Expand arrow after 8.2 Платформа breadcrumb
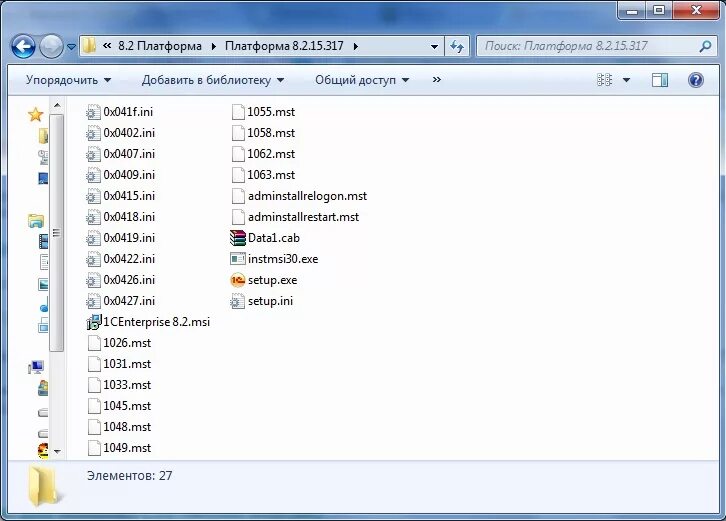The width and height of the screenshot is (726, 521). 213,46
